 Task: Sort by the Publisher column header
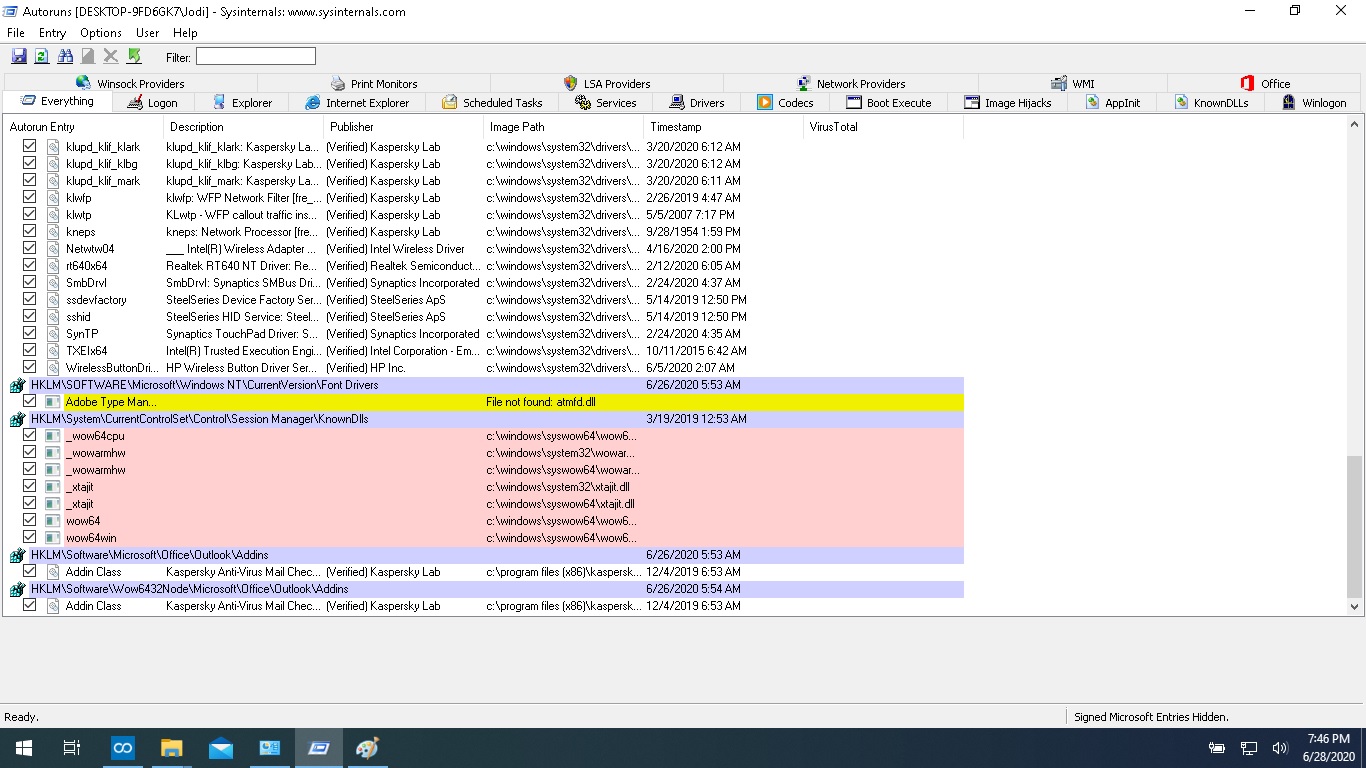pyautogui.click(x=403, y=127)
